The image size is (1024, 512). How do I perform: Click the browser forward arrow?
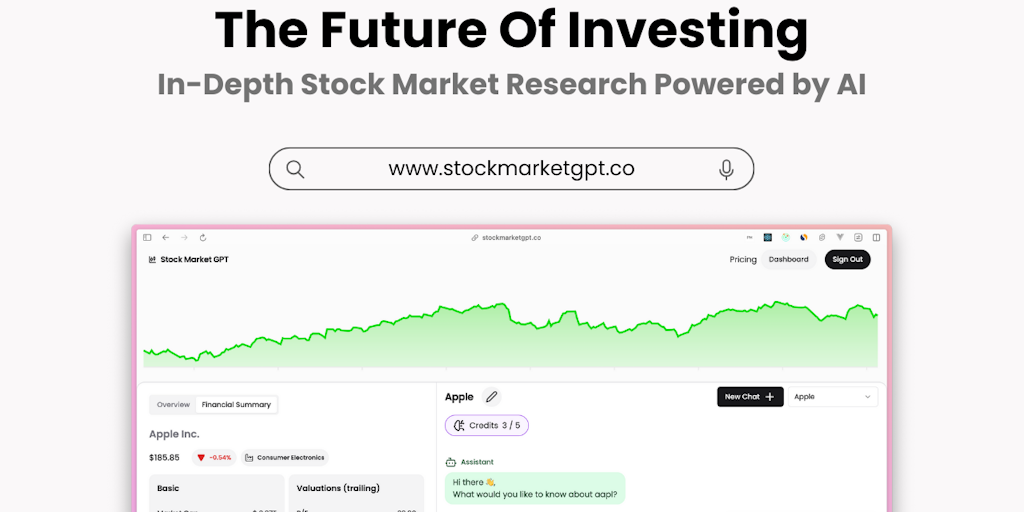coord(184,238)
